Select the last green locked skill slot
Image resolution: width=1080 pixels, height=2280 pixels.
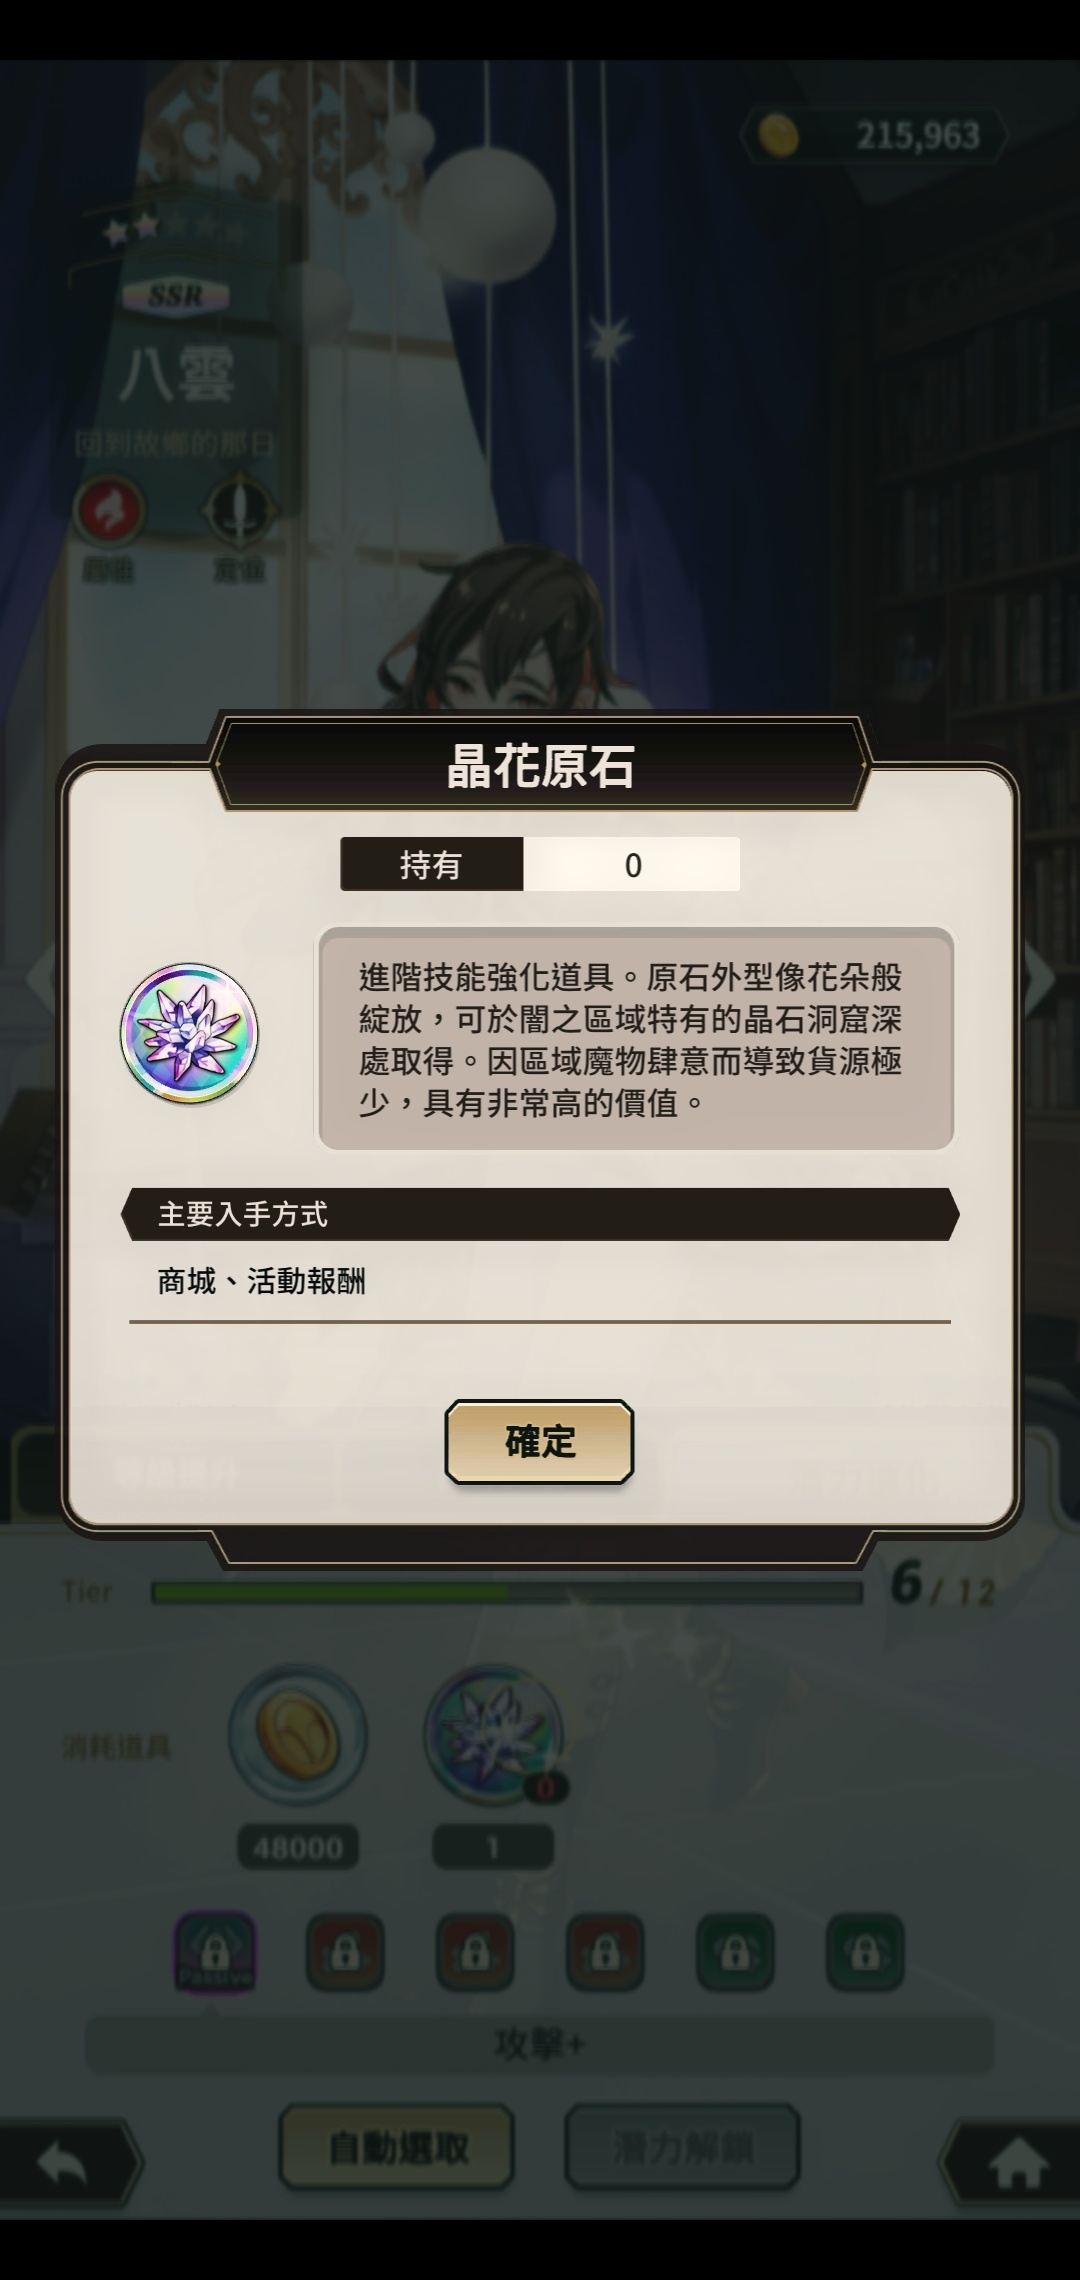point(865,1951)
